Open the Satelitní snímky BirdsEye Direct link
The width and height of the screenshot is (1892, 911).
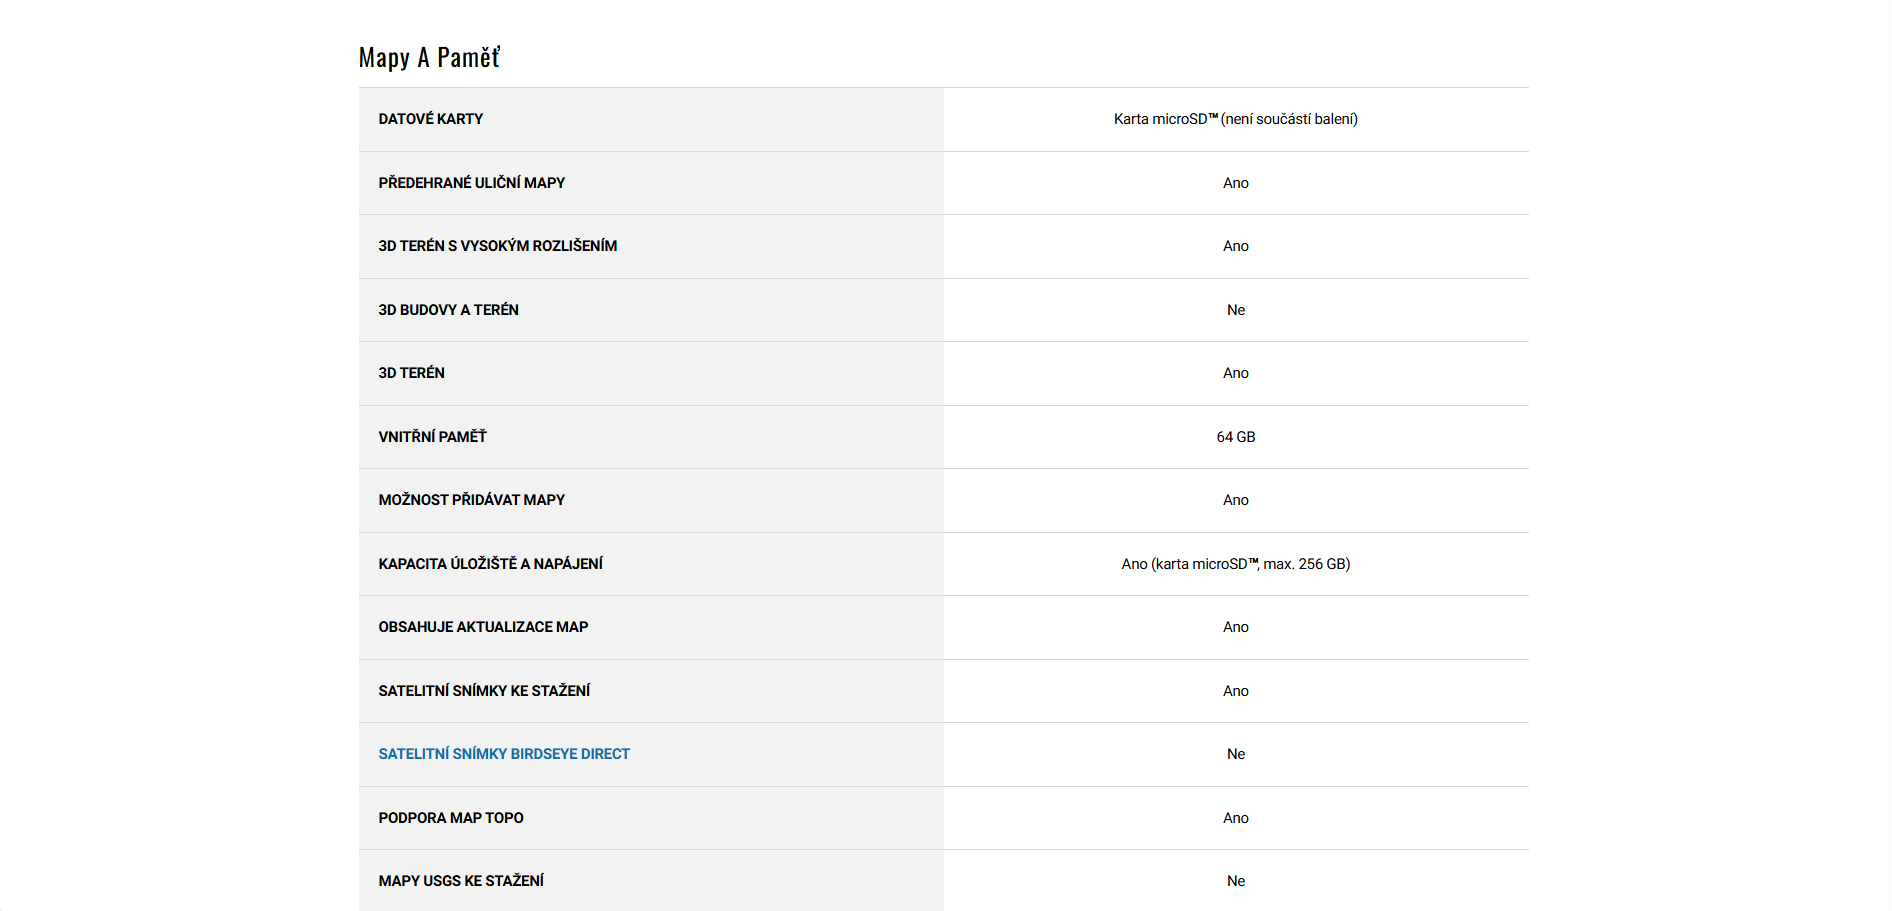(504, 754)
